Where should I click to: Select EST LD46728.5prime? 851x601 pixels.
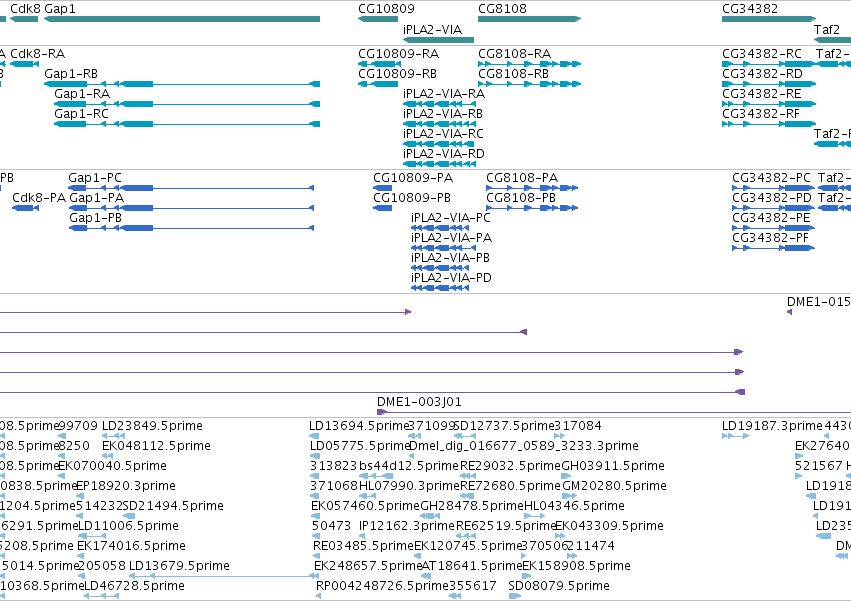coord(101,596)
